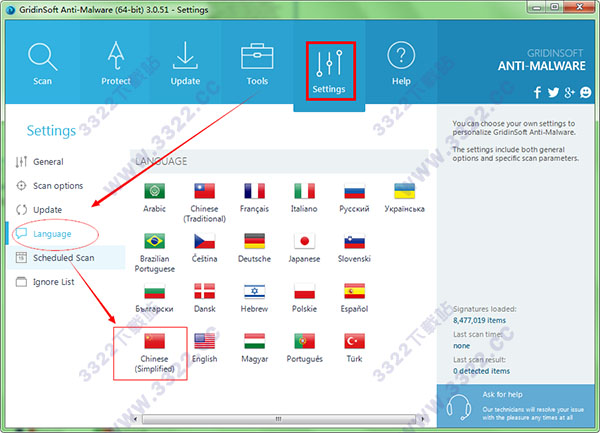This screenshot has width=600, height=433.
Task: Click Ask for help panel
Action: click(x=516, y=406)
